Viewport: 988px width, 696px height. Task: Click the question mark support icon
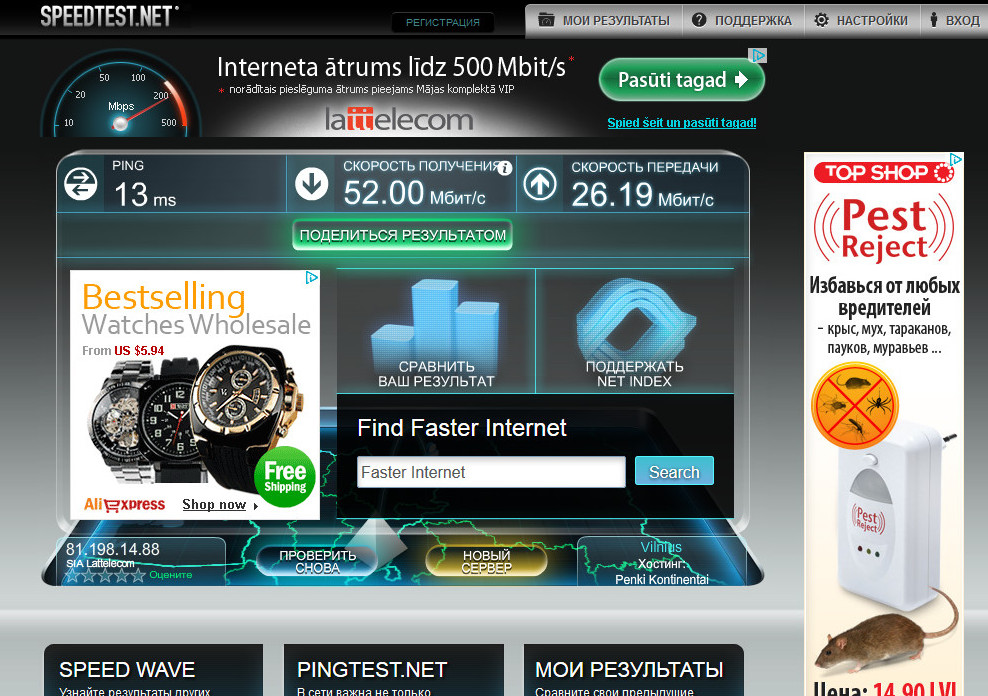(x=699, y=20)
